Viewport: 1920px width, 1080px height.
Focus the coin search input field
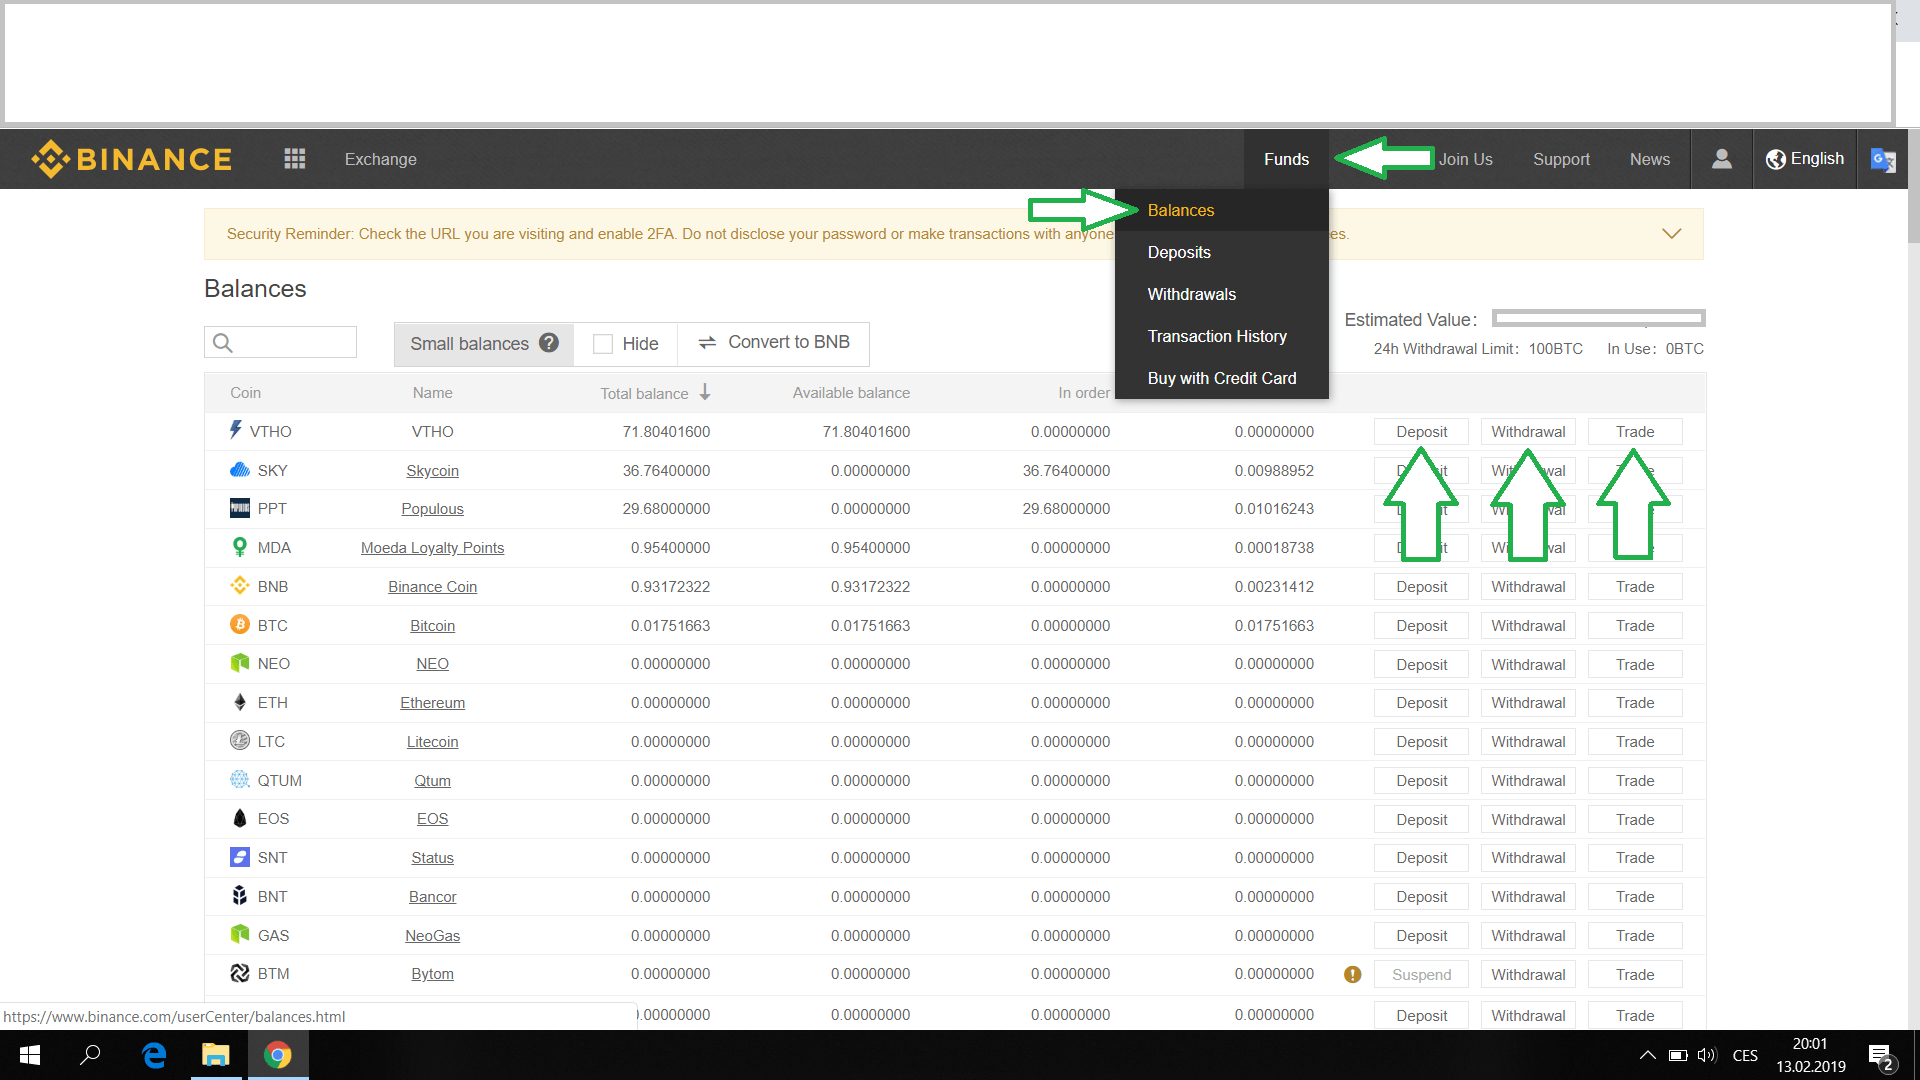point(280,343)
